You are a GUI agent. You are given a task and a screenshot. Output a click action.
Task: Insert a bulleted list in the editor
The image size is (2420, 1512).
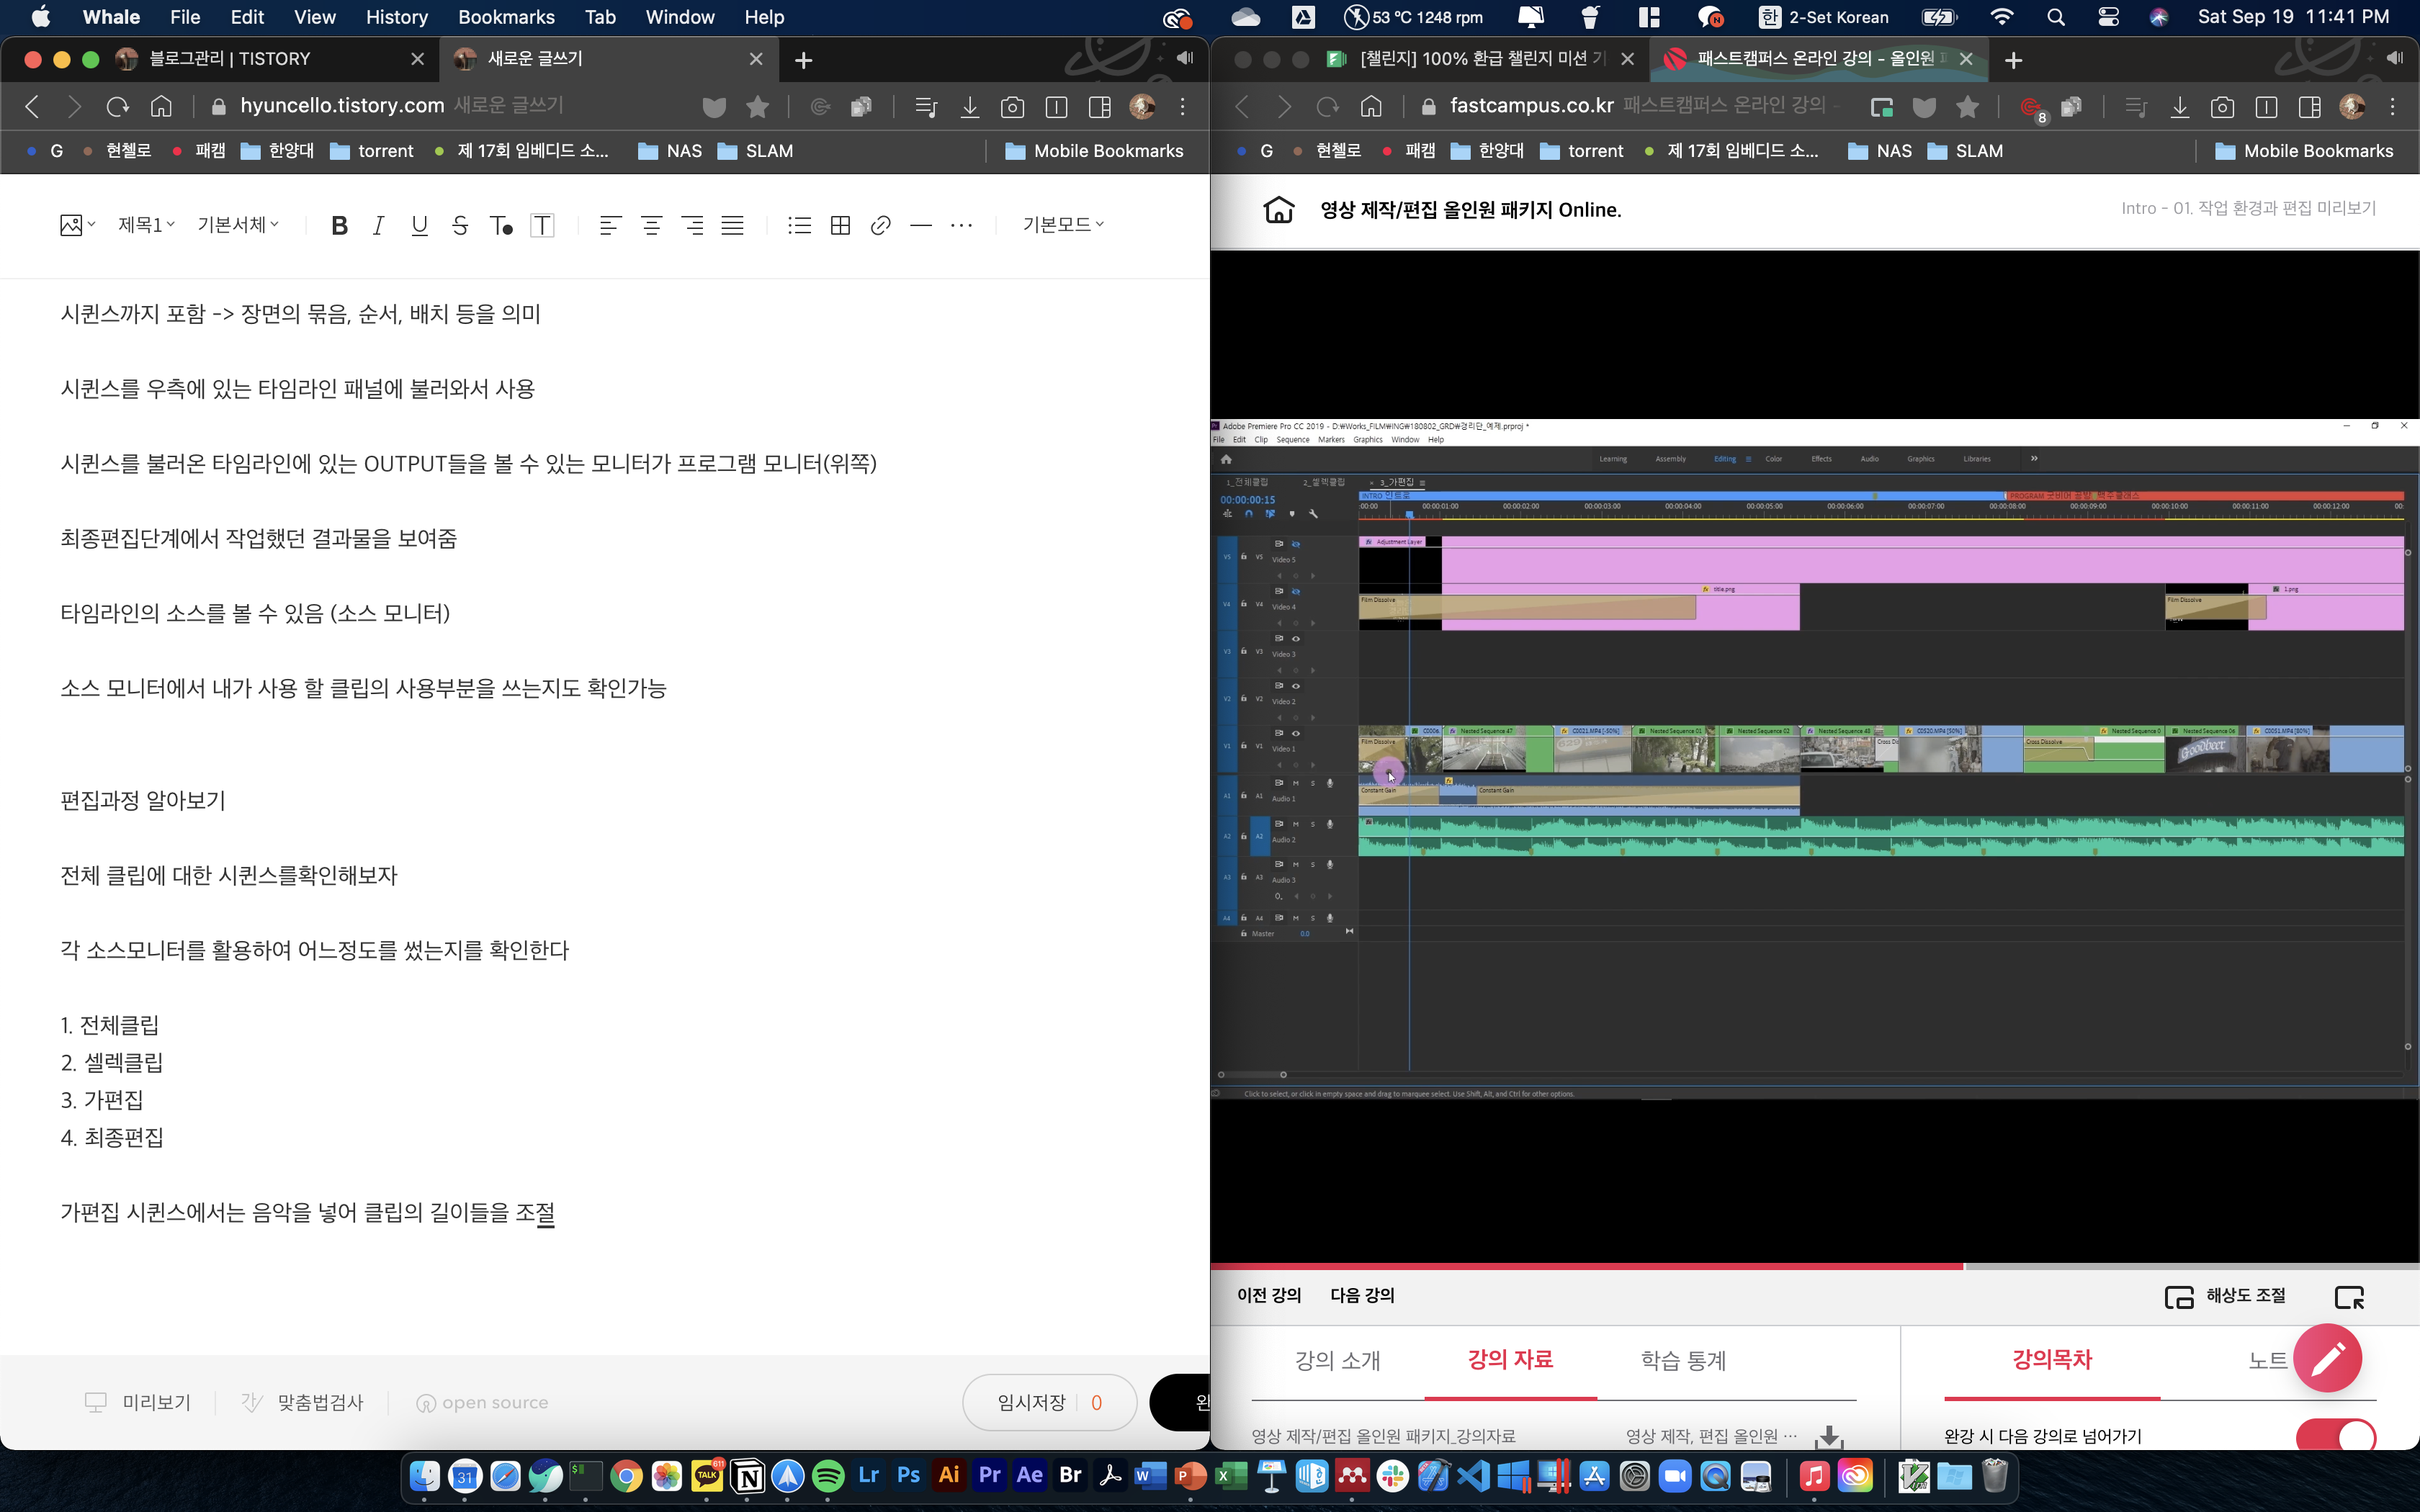[799, 226]
